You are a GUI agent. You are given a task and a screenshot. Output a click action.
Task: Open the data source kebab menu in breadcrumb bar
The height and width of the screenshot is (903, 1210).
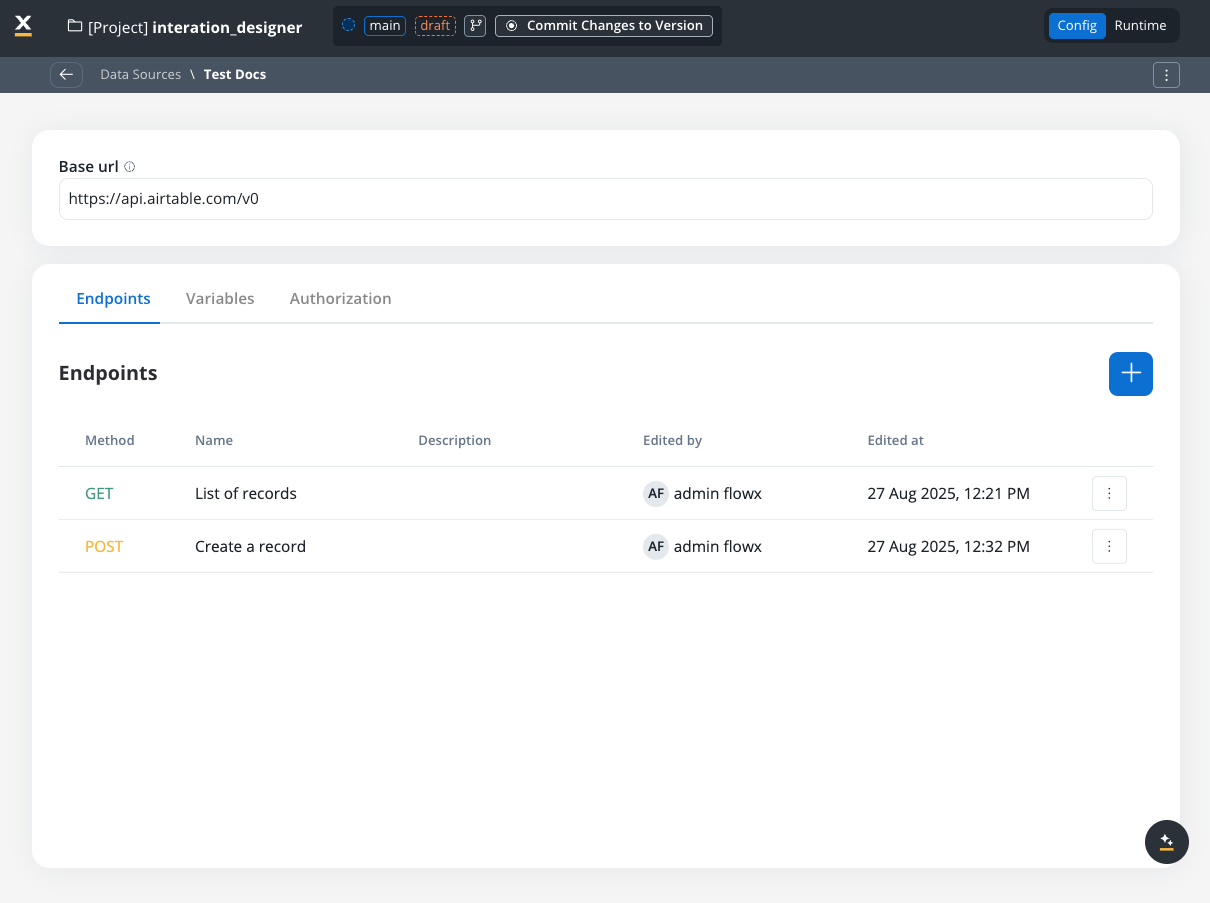[1166, 75]
